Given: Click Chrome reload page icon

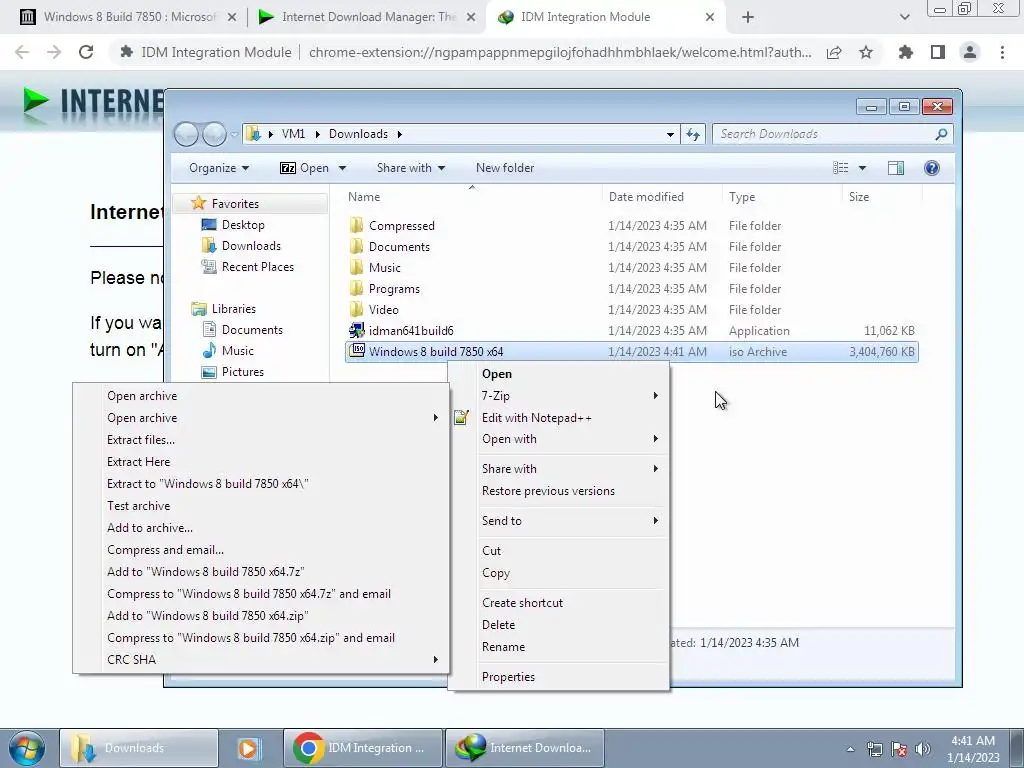Looking at the screenshot, I should tap(86, 52).
